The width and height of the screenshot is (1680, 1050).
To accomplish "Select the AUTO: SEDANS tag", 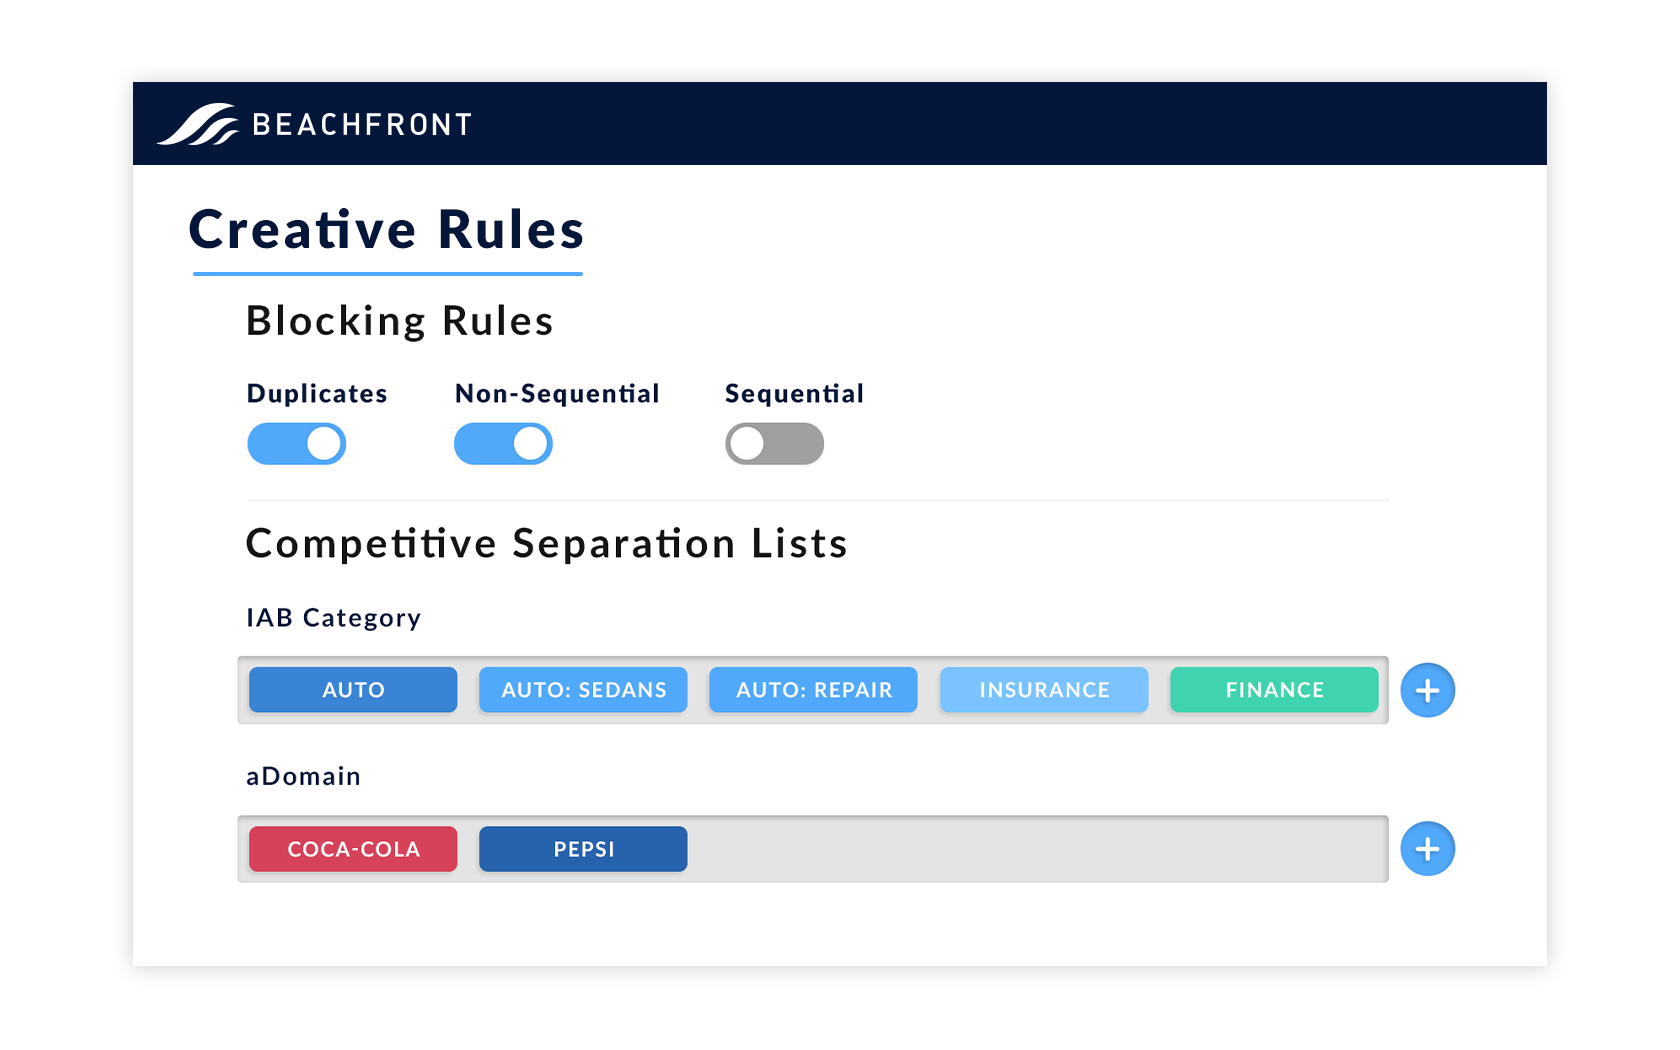I will (583, 690).
